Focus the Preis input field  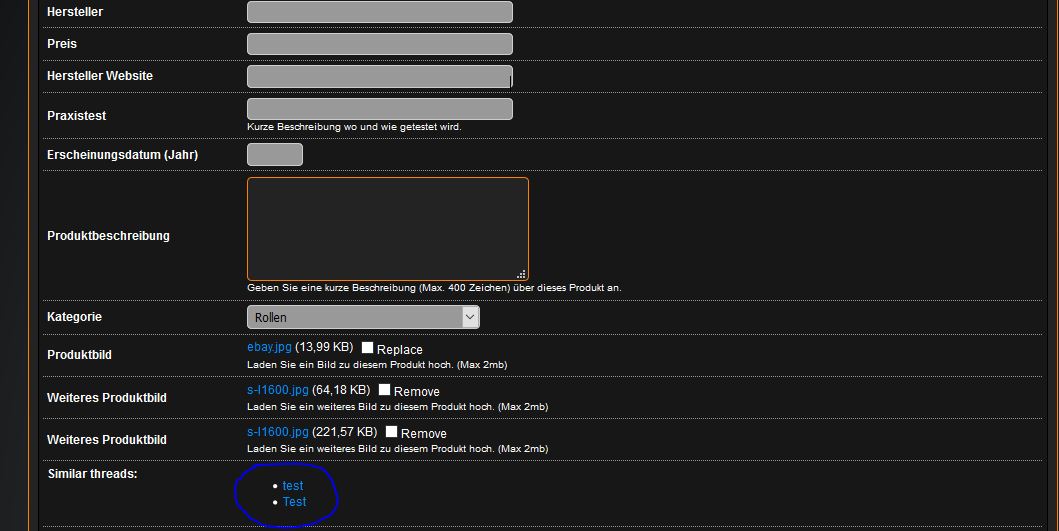coord(379,44)
